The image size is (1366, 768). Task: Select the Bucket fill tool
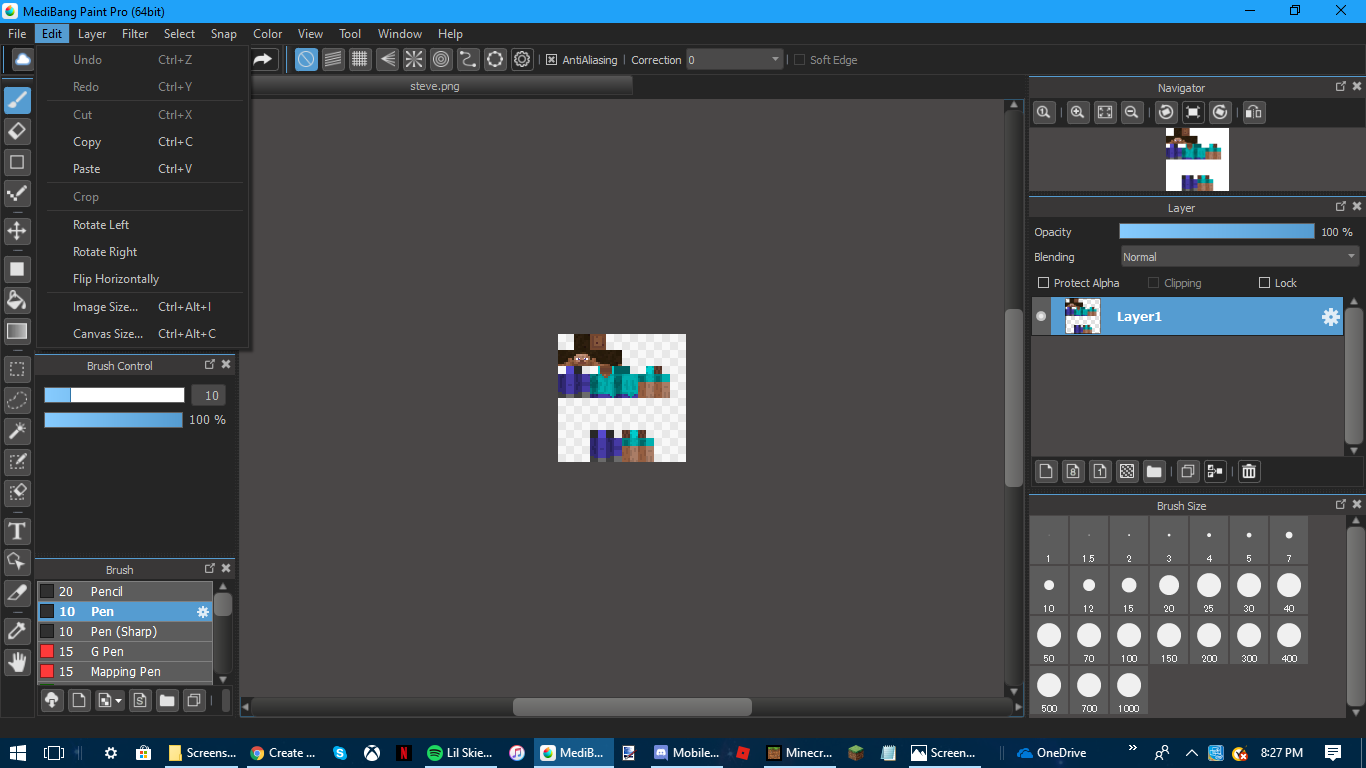pos(17,300)
